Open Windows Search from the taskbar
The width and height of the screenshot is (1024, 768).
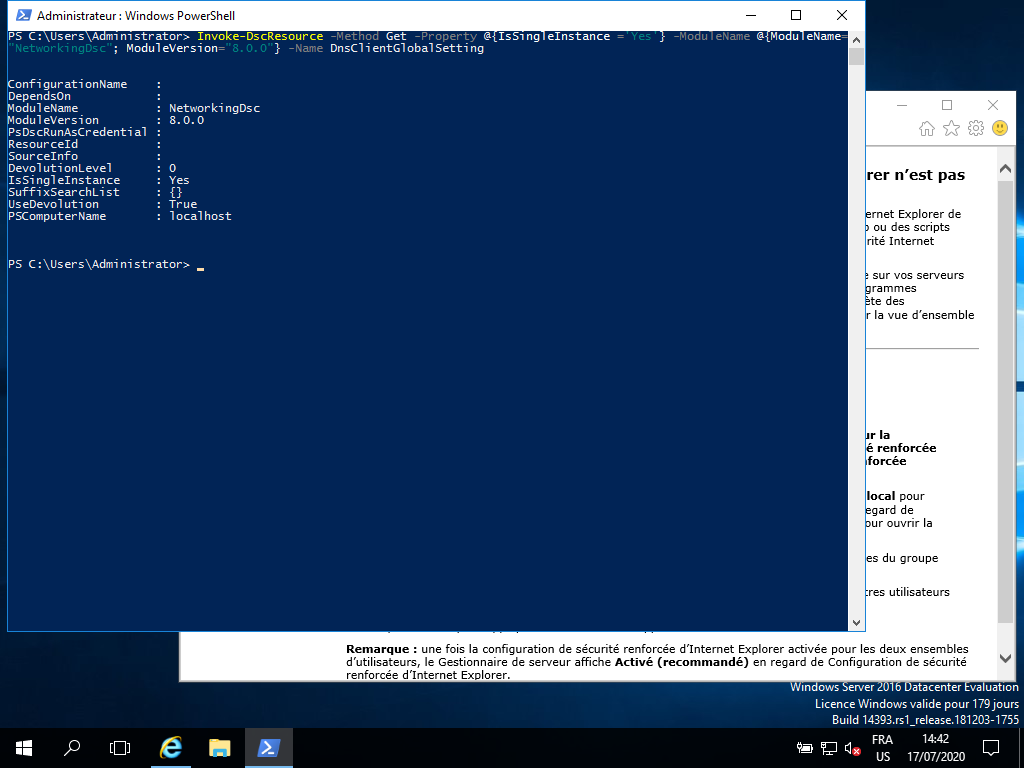click(71, 747)
